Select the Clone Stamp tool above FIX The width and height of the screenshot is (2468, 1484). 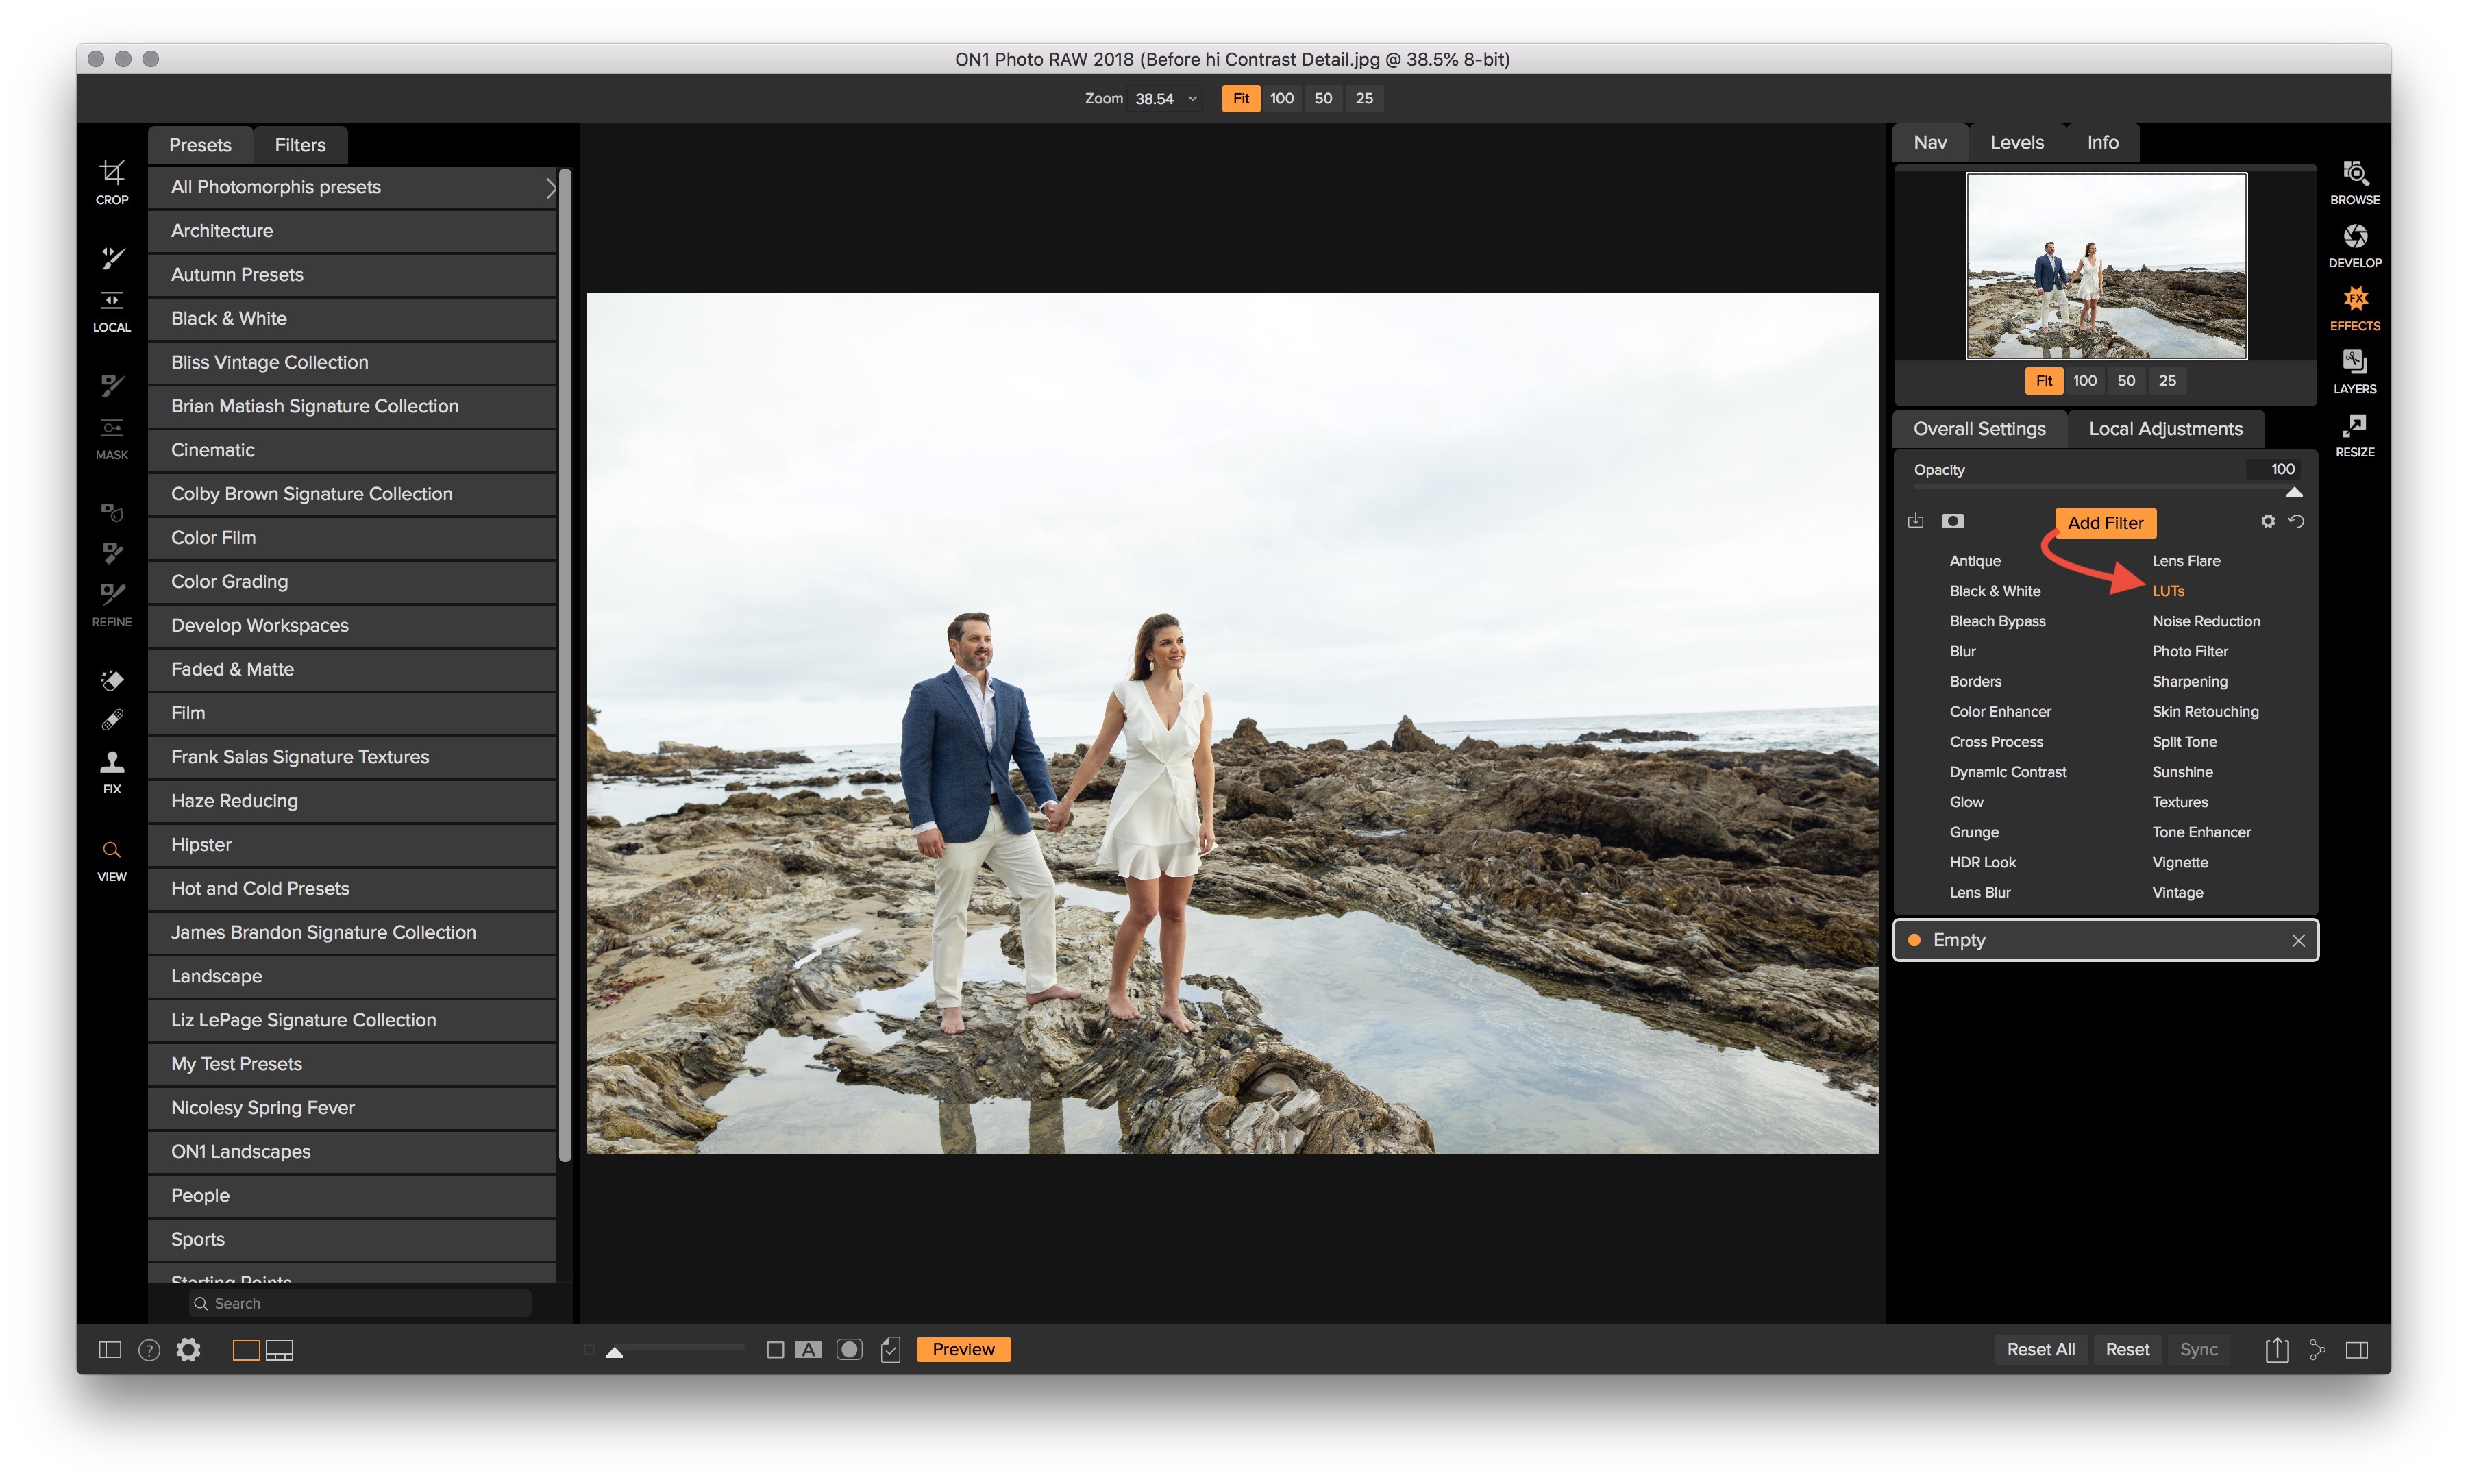tap(112, 762)
